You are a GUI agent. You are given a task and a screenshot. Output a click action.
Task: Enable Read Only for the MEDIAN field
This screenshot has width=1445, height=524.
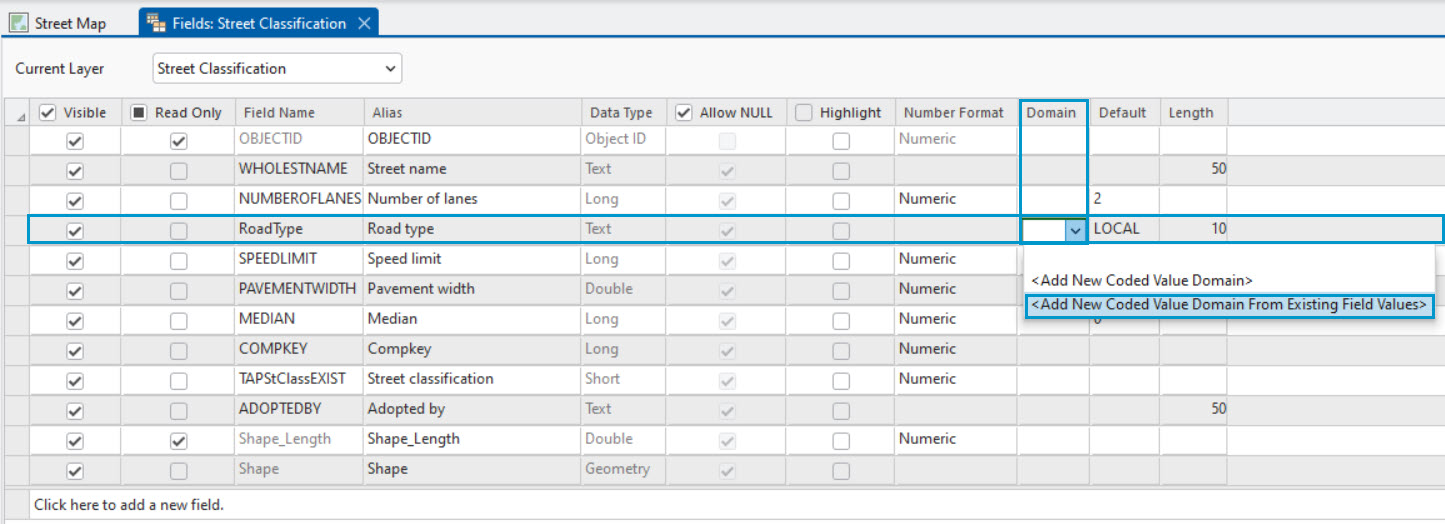coord(178,320)
